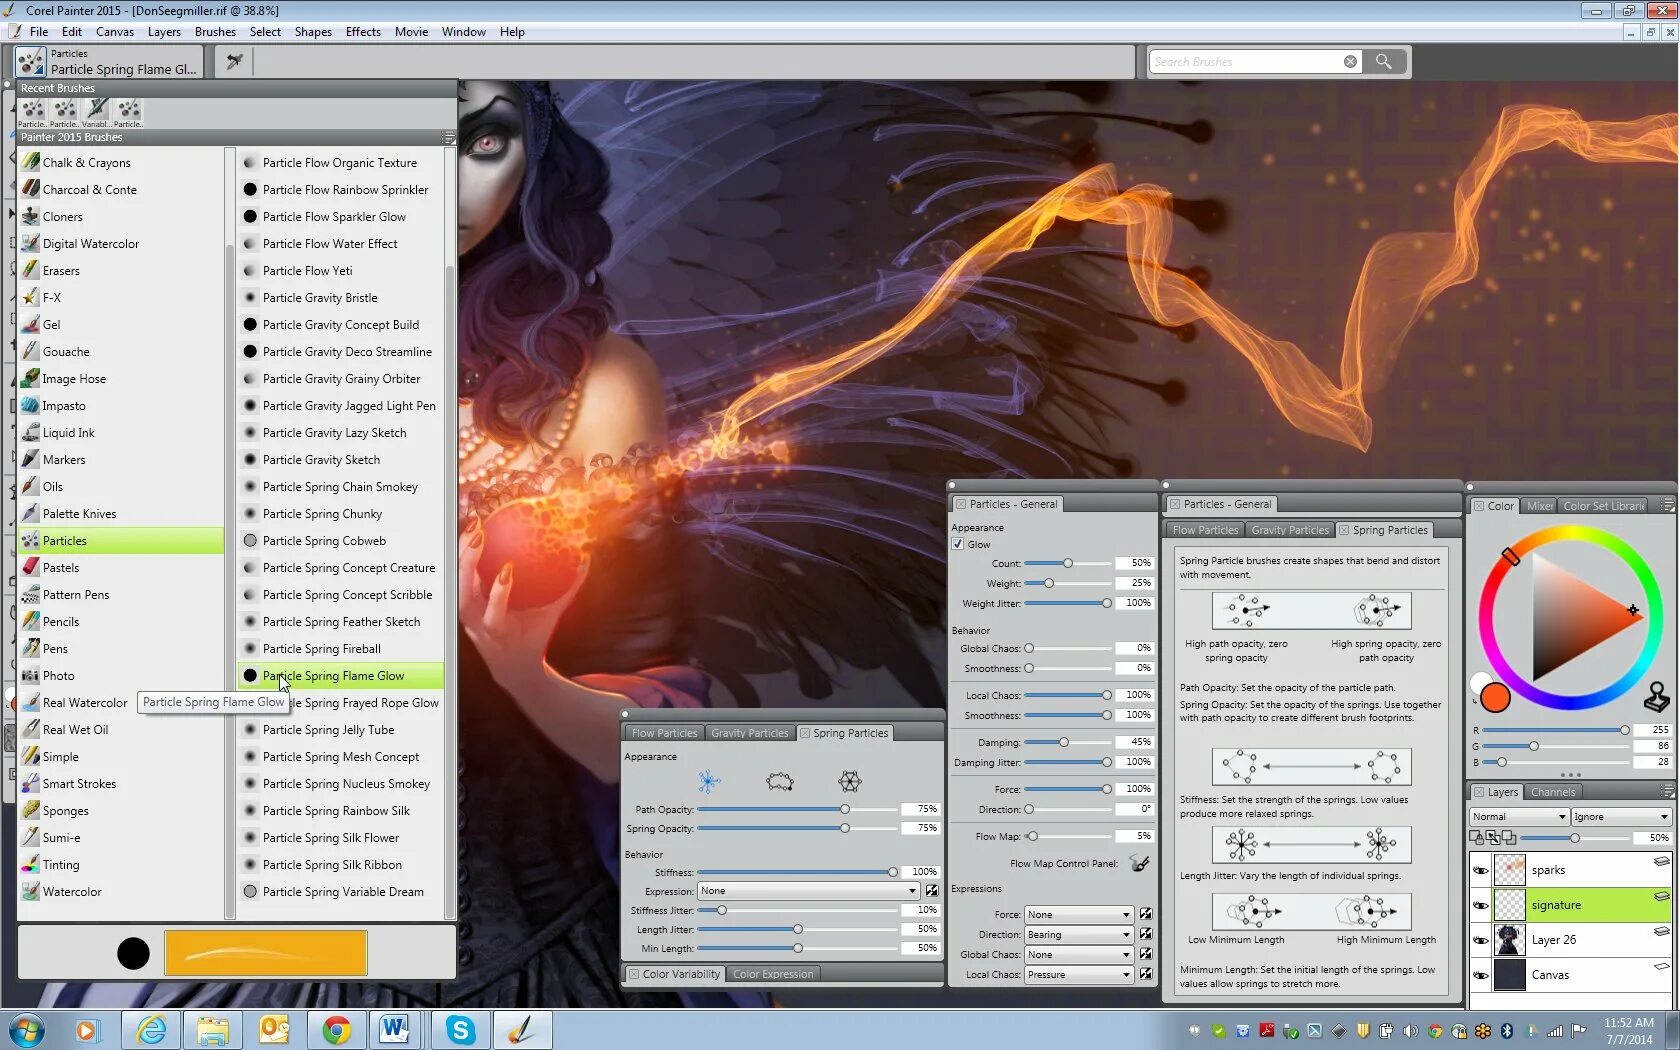Open Internet Explorer from the taskbar

pyautogui.click(x=151, y=1029)
